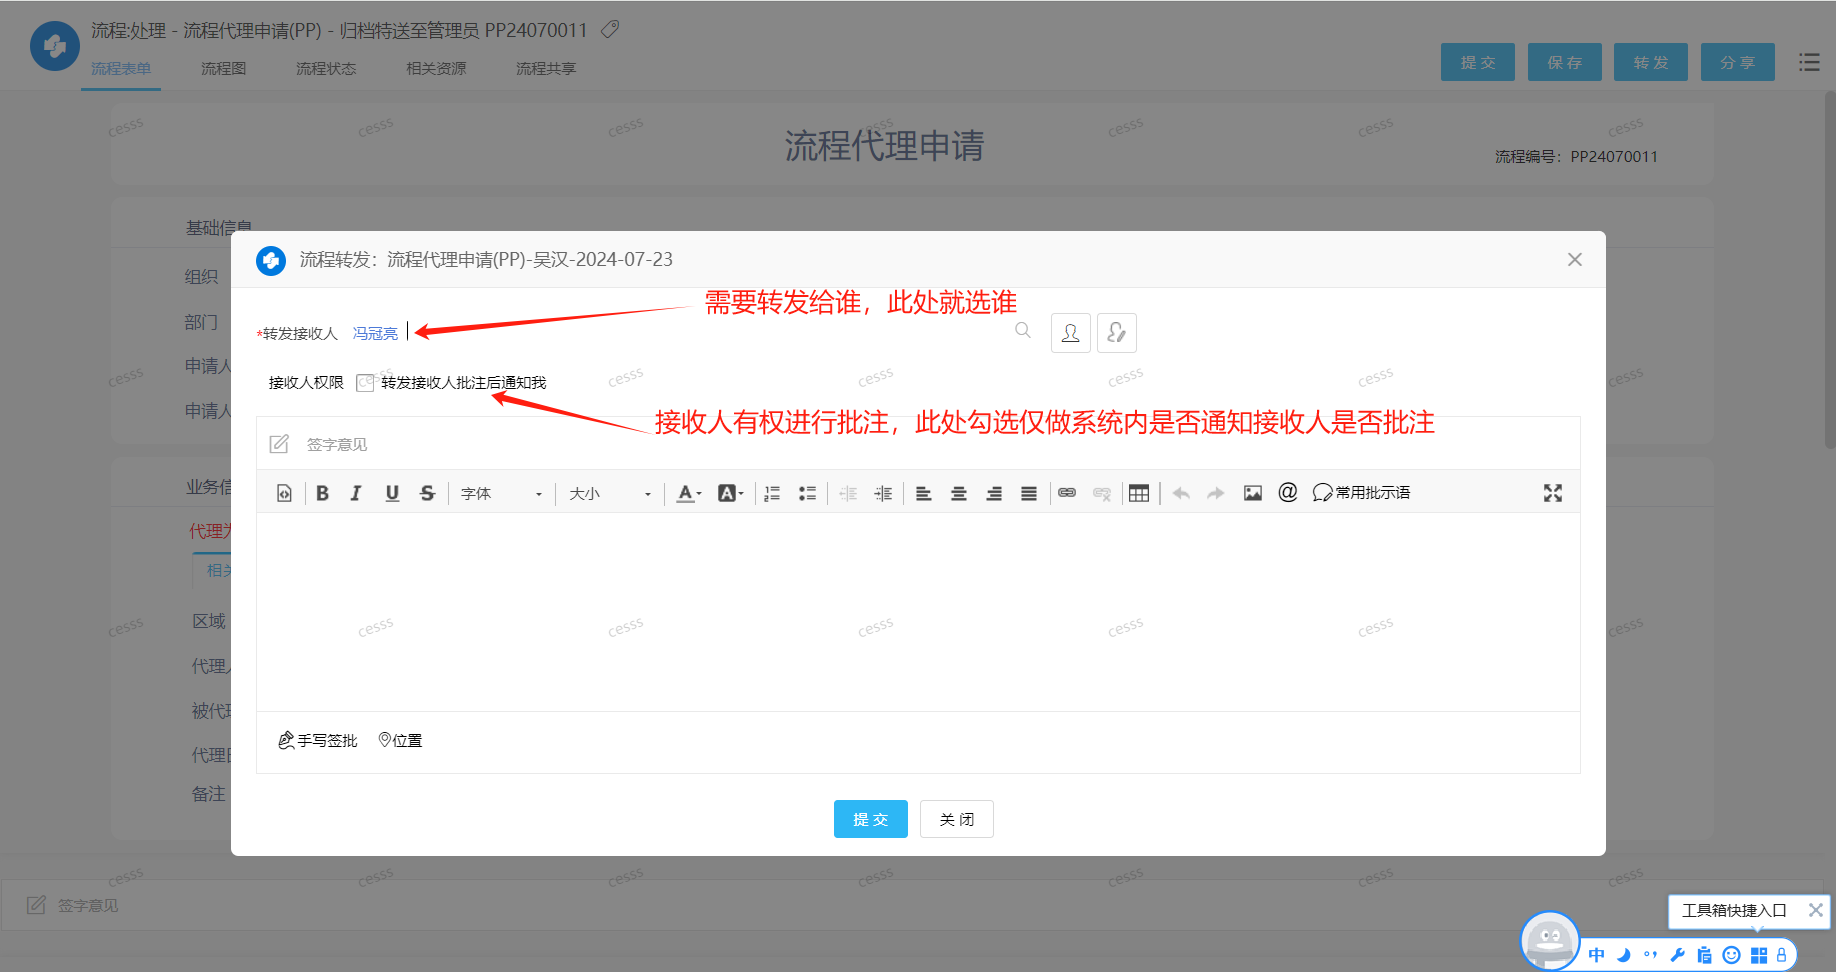Click the lock icon in IME bar
The width and height of the screenshot is (1836, 972).
coord(1781,955)
